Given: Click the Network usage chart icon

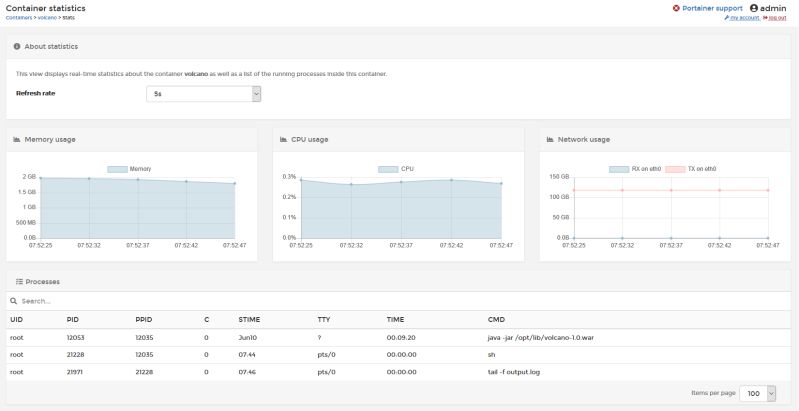Looking at the screenshot, I should pyautogui.click(x=550, y=139).
